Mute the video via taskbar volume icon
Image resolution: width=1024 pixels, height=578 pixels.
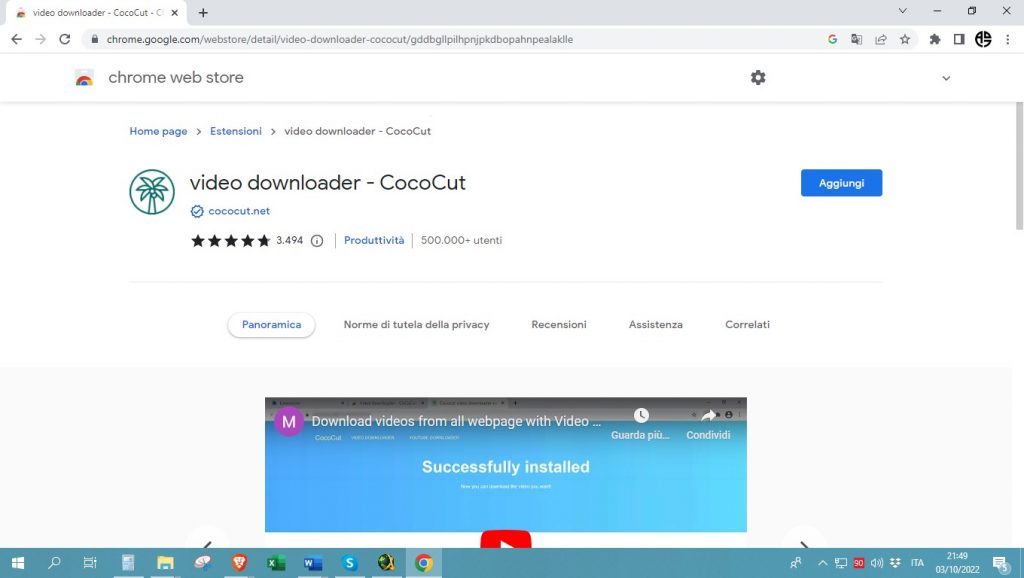(877, 562)
